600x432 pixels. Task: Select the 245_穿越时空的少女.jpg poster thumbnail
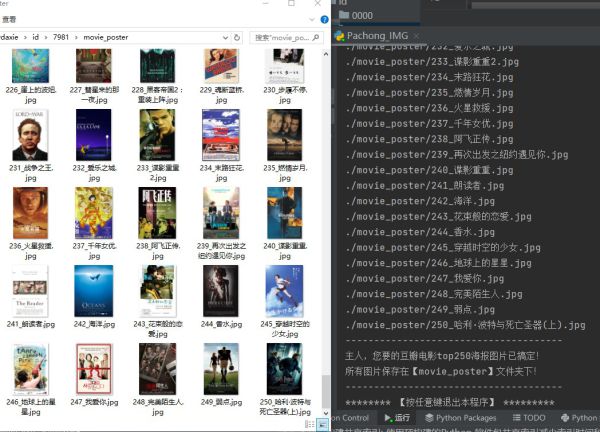coord(284,290)
